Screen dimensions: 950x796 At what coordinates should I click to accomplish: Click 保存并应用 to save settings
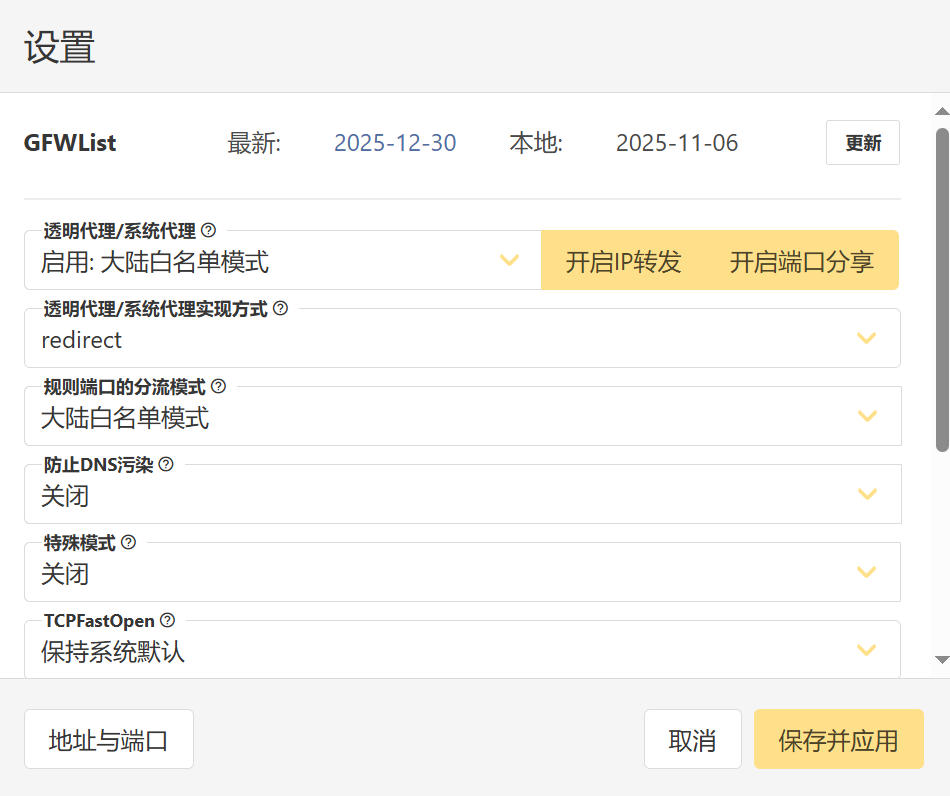click(x=838, y=740)
